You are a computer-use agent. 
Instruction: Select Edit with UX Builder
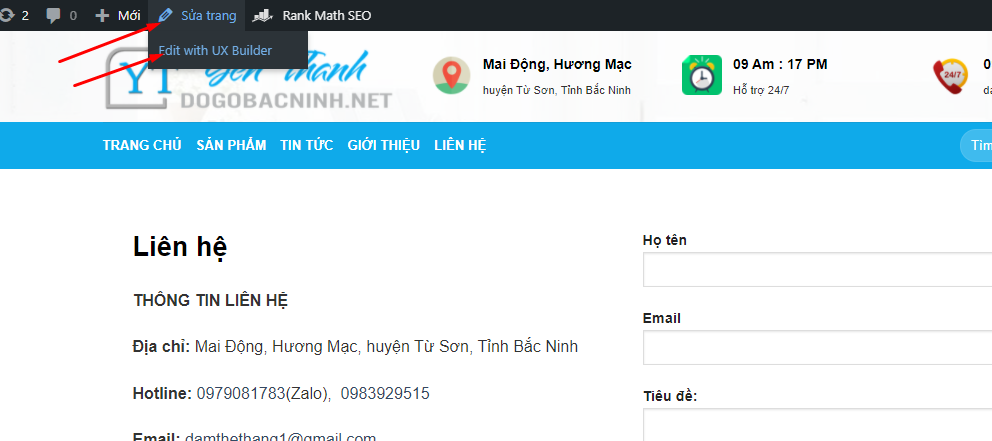(215, 50)
